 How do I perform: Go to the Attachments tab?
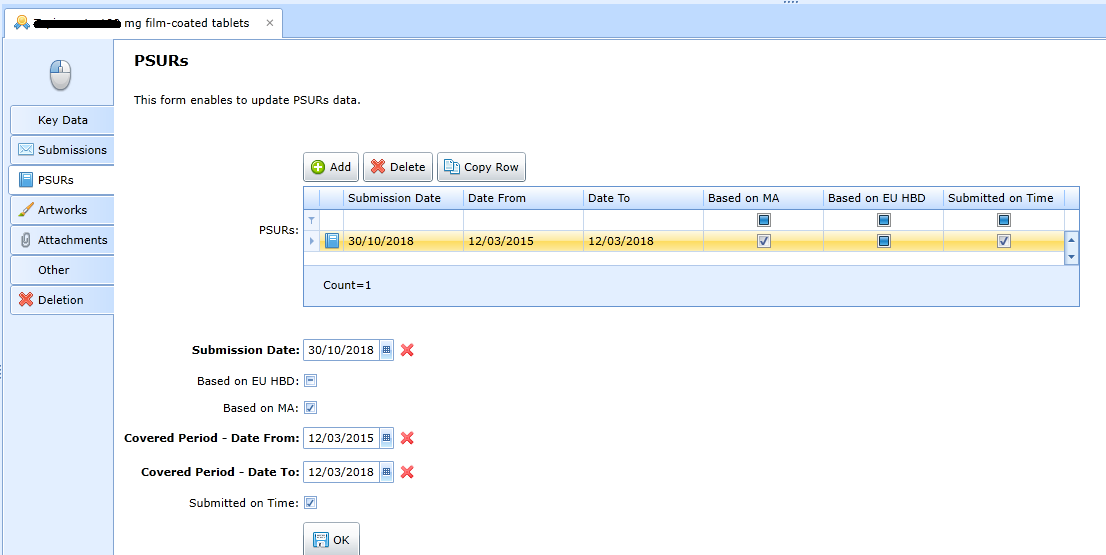(62, 240)
